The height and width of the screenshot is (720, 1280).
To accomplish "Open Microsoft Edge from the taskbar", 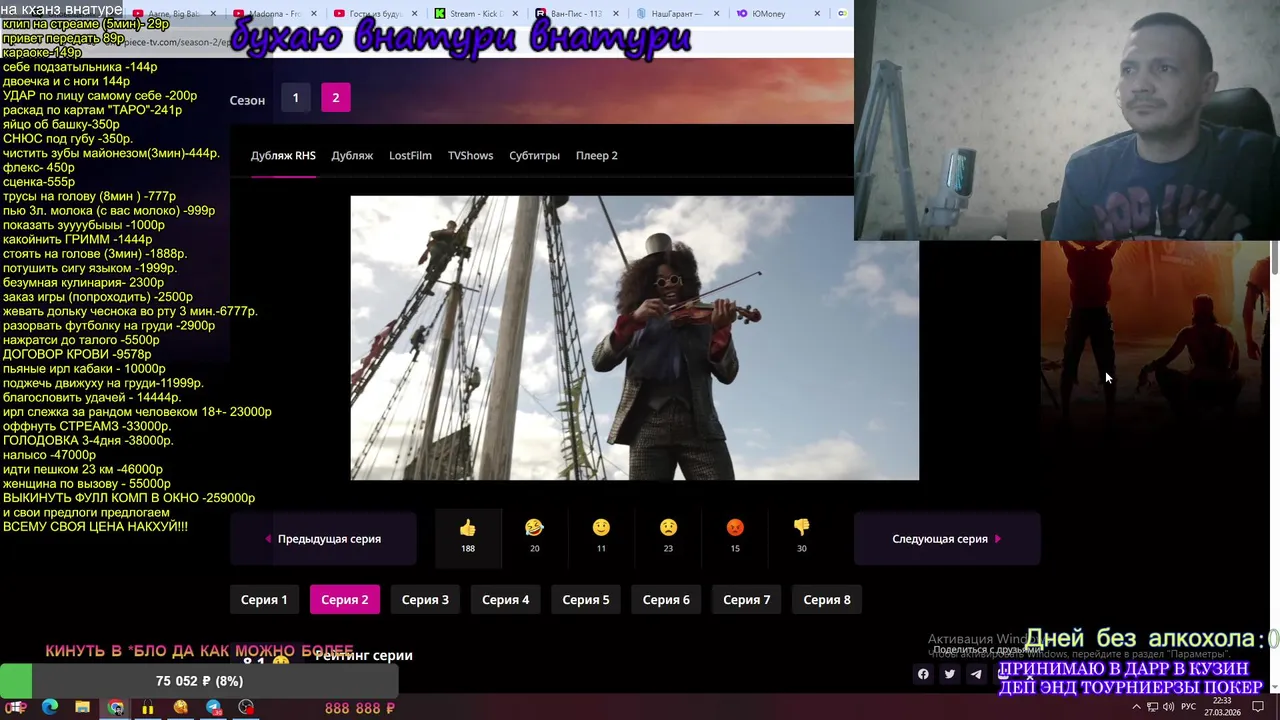I will click(x=49, y=708).
